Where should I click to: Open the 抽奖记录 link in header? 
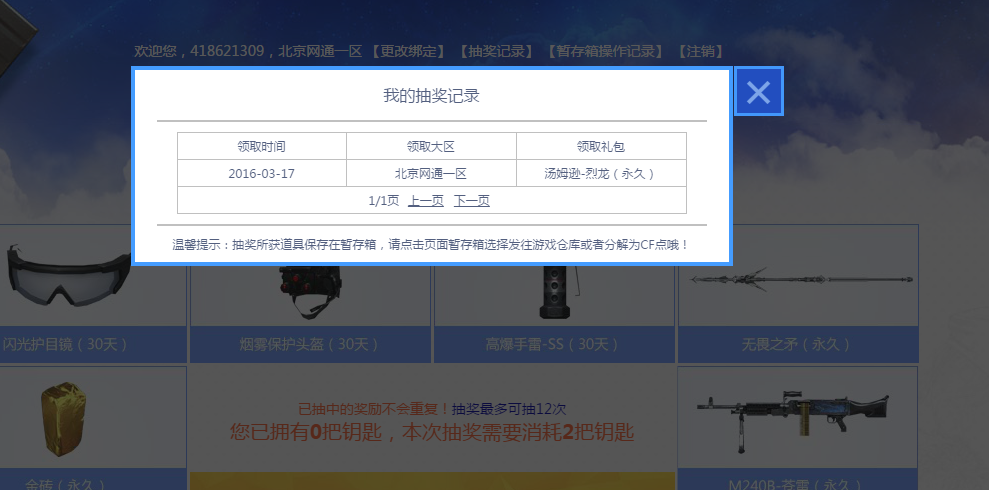point(495,51)
